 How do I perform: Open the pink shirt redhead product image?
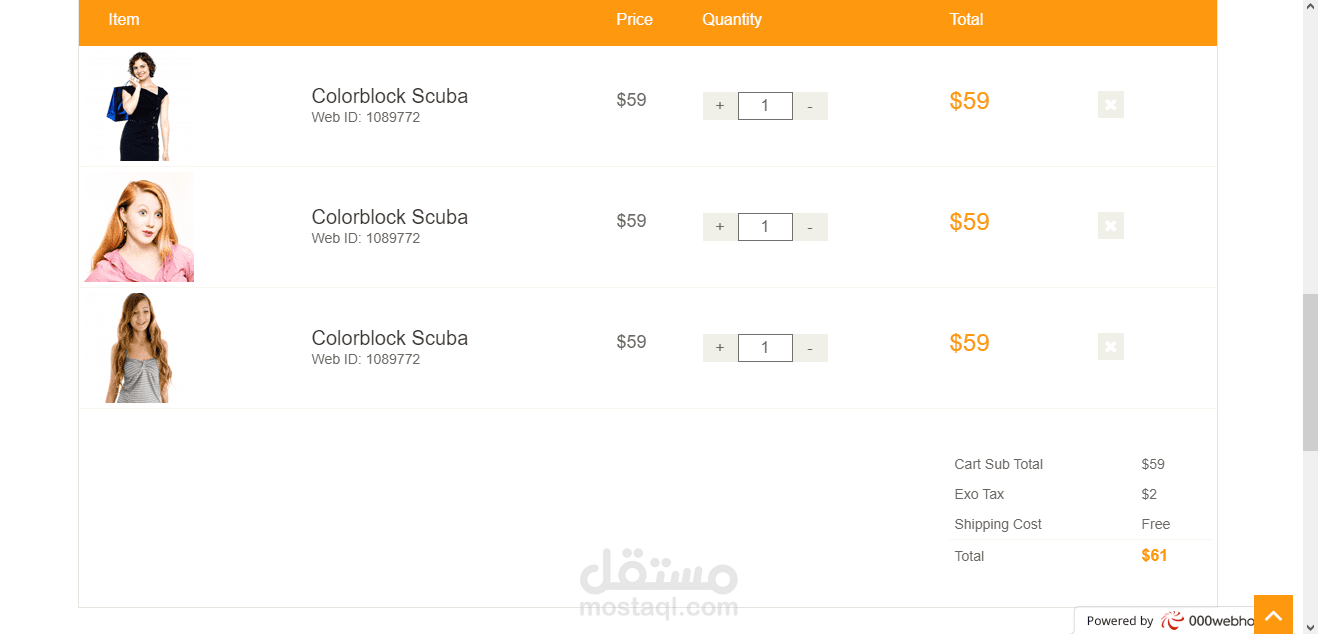click(139, 227)
